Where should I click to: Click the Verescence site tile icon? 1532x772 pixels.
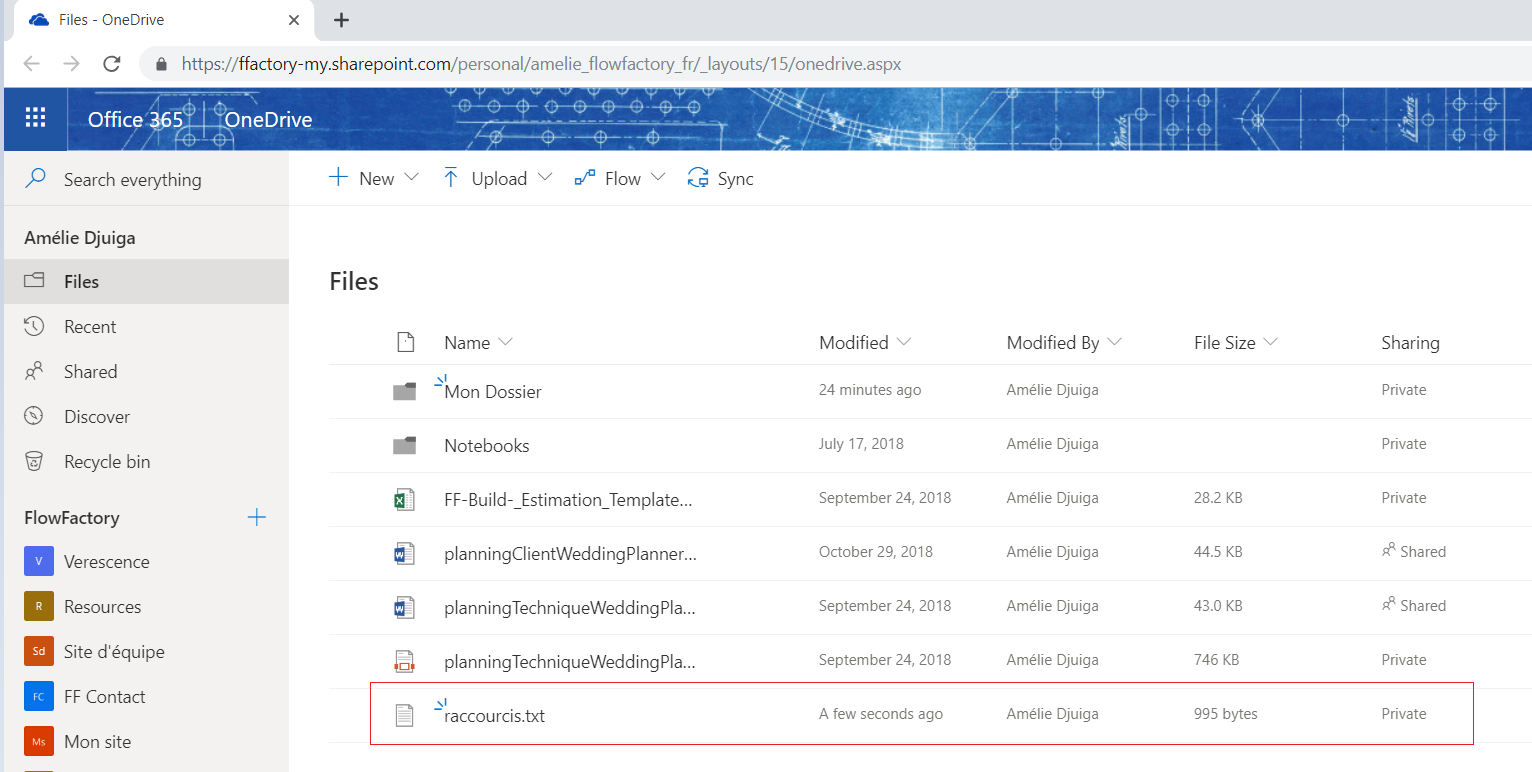click(x=38, y=562)
